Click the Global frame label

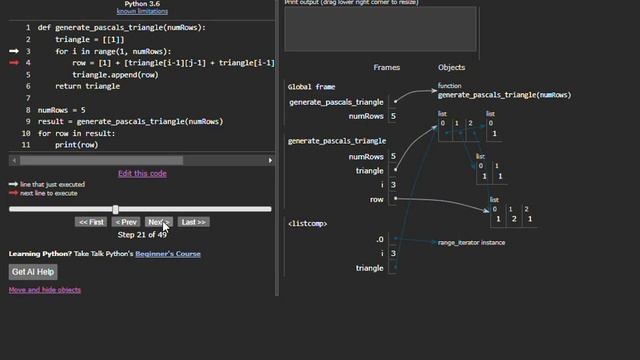tap(311, 87)
